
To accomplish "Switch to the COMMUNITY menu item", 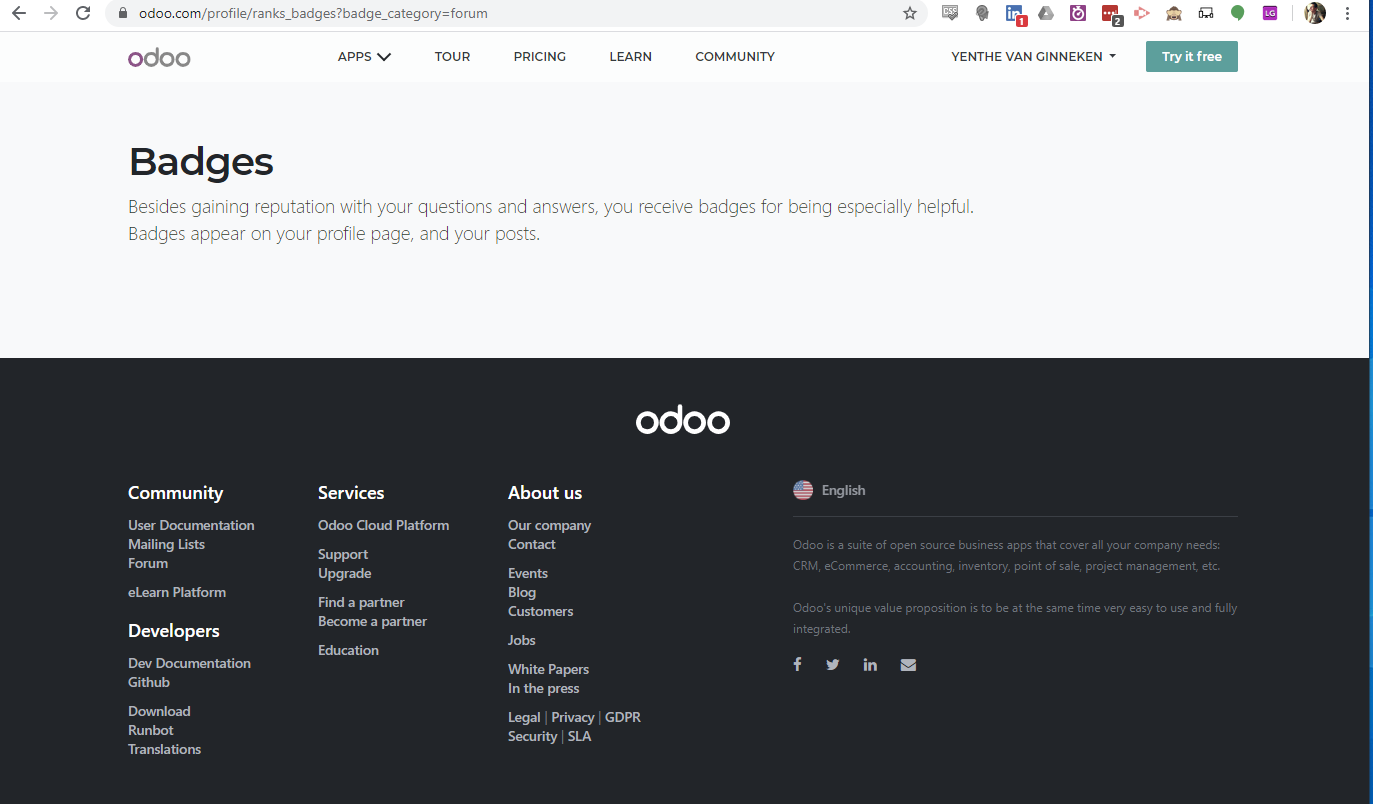I will (735, 57).
